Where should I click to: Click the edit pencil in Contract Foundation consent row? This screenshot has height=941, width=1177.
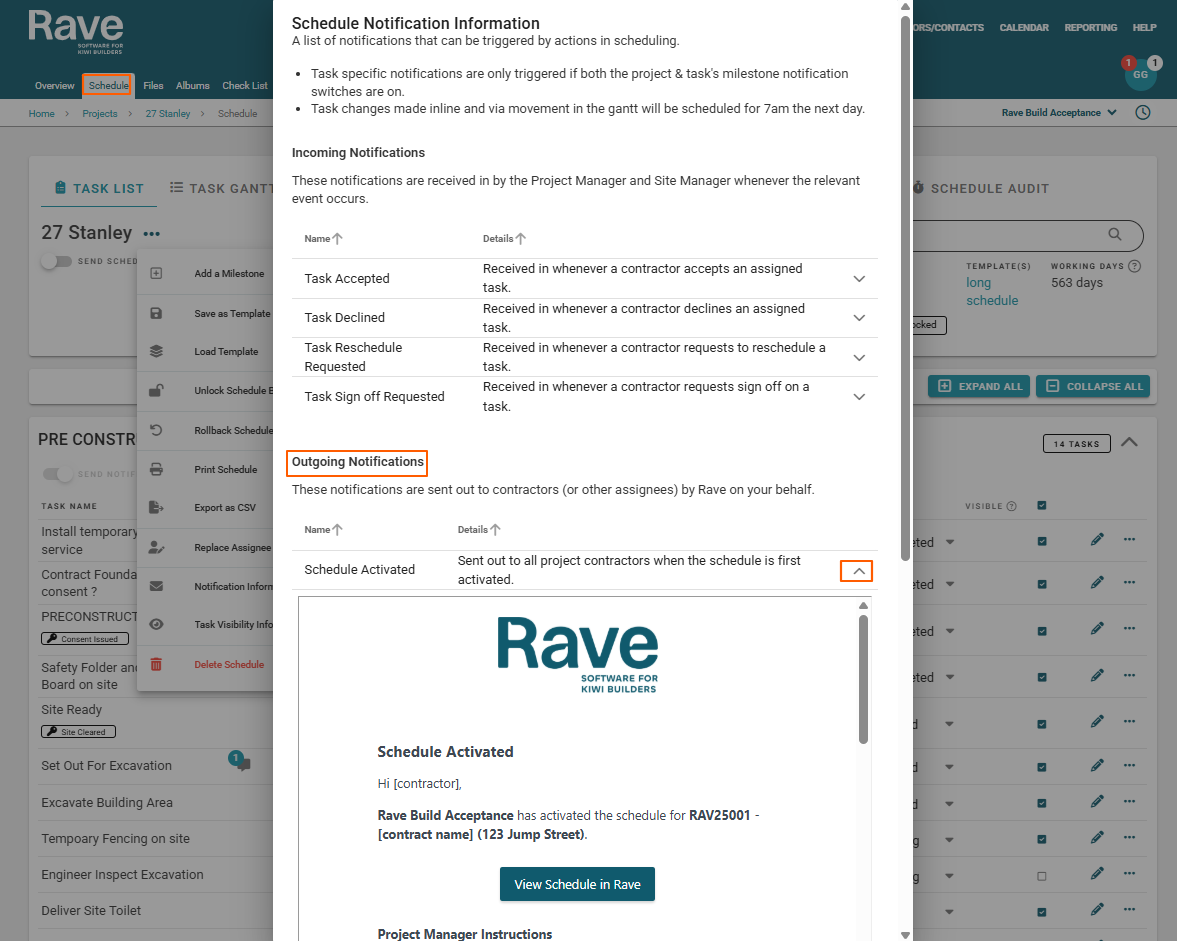pos(1097,582)
